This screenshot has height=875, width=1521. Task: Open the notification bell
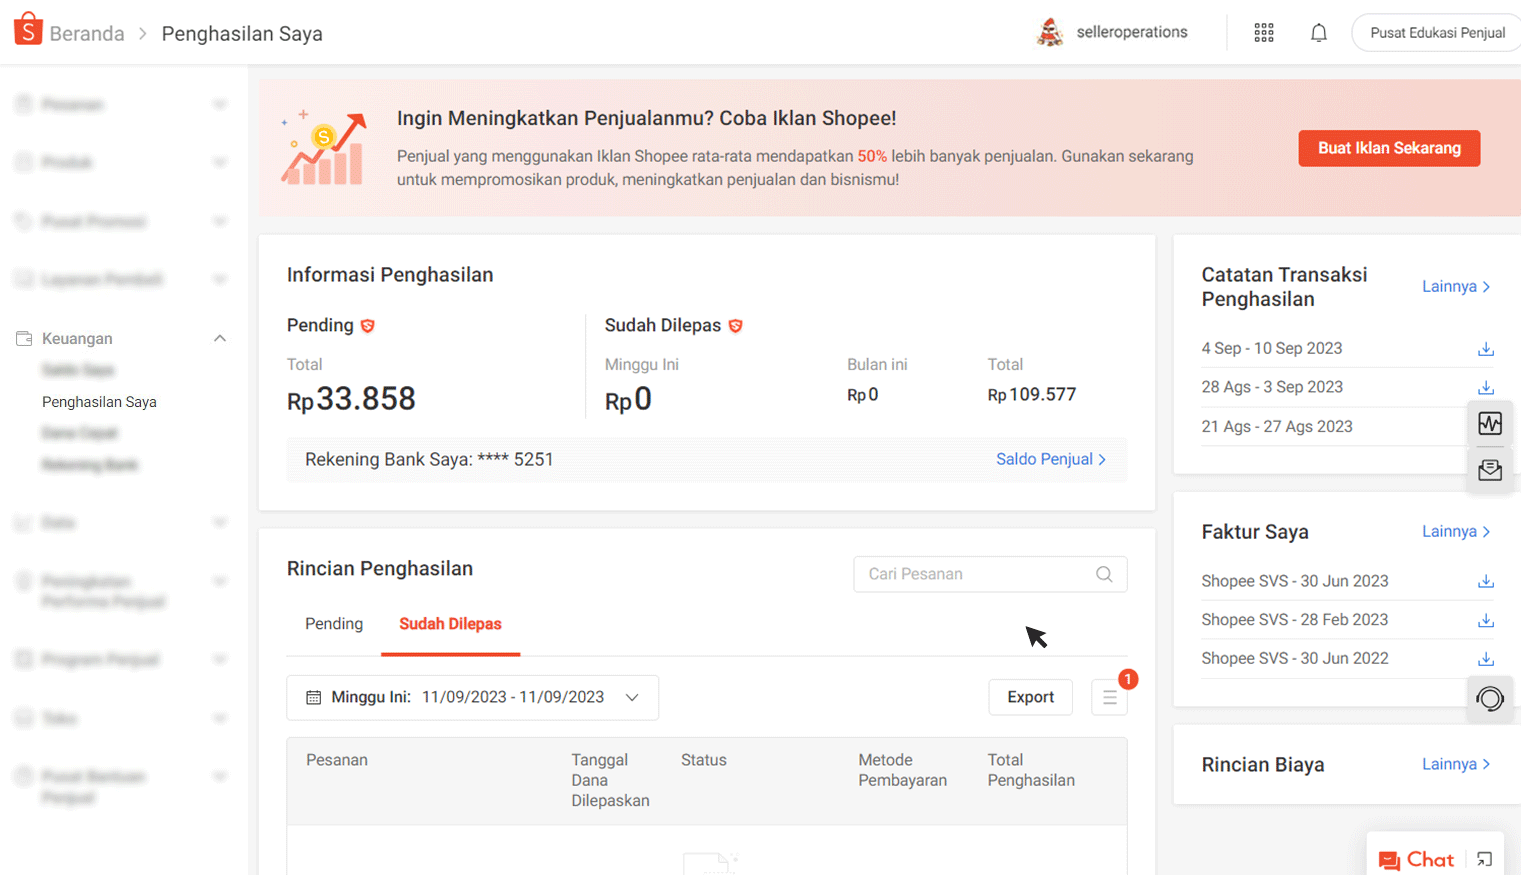[1319, 33]
